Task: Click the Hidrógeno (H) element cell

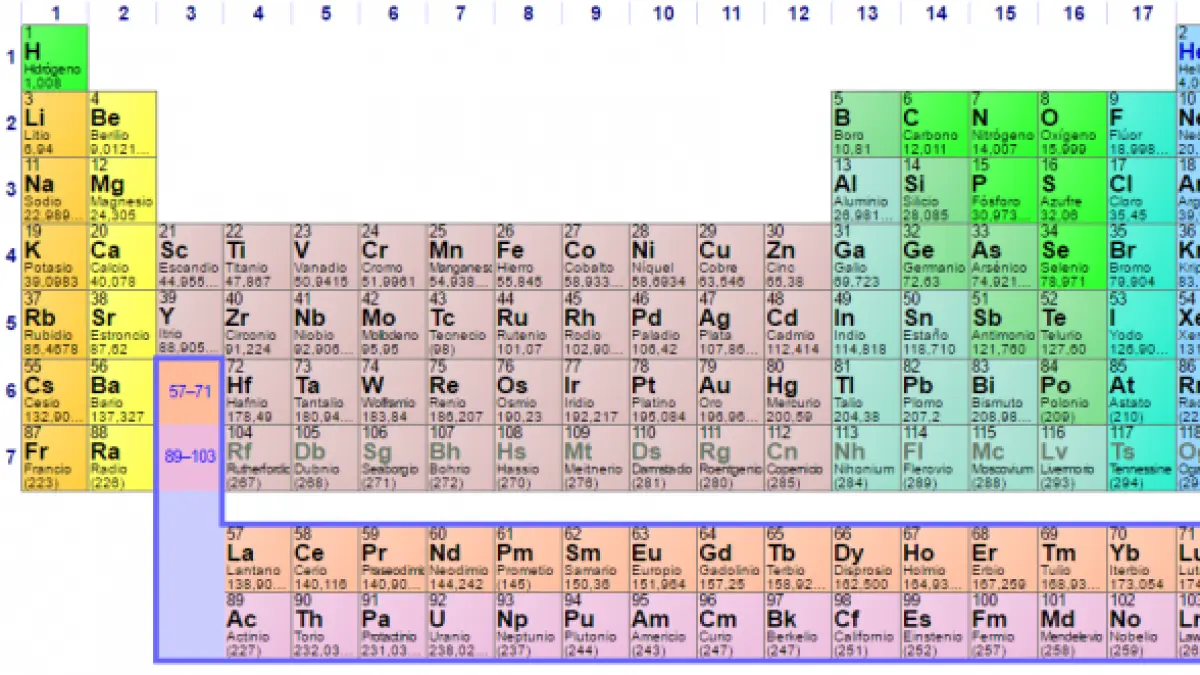Action: pyautogui.click(x=55, y=58)
